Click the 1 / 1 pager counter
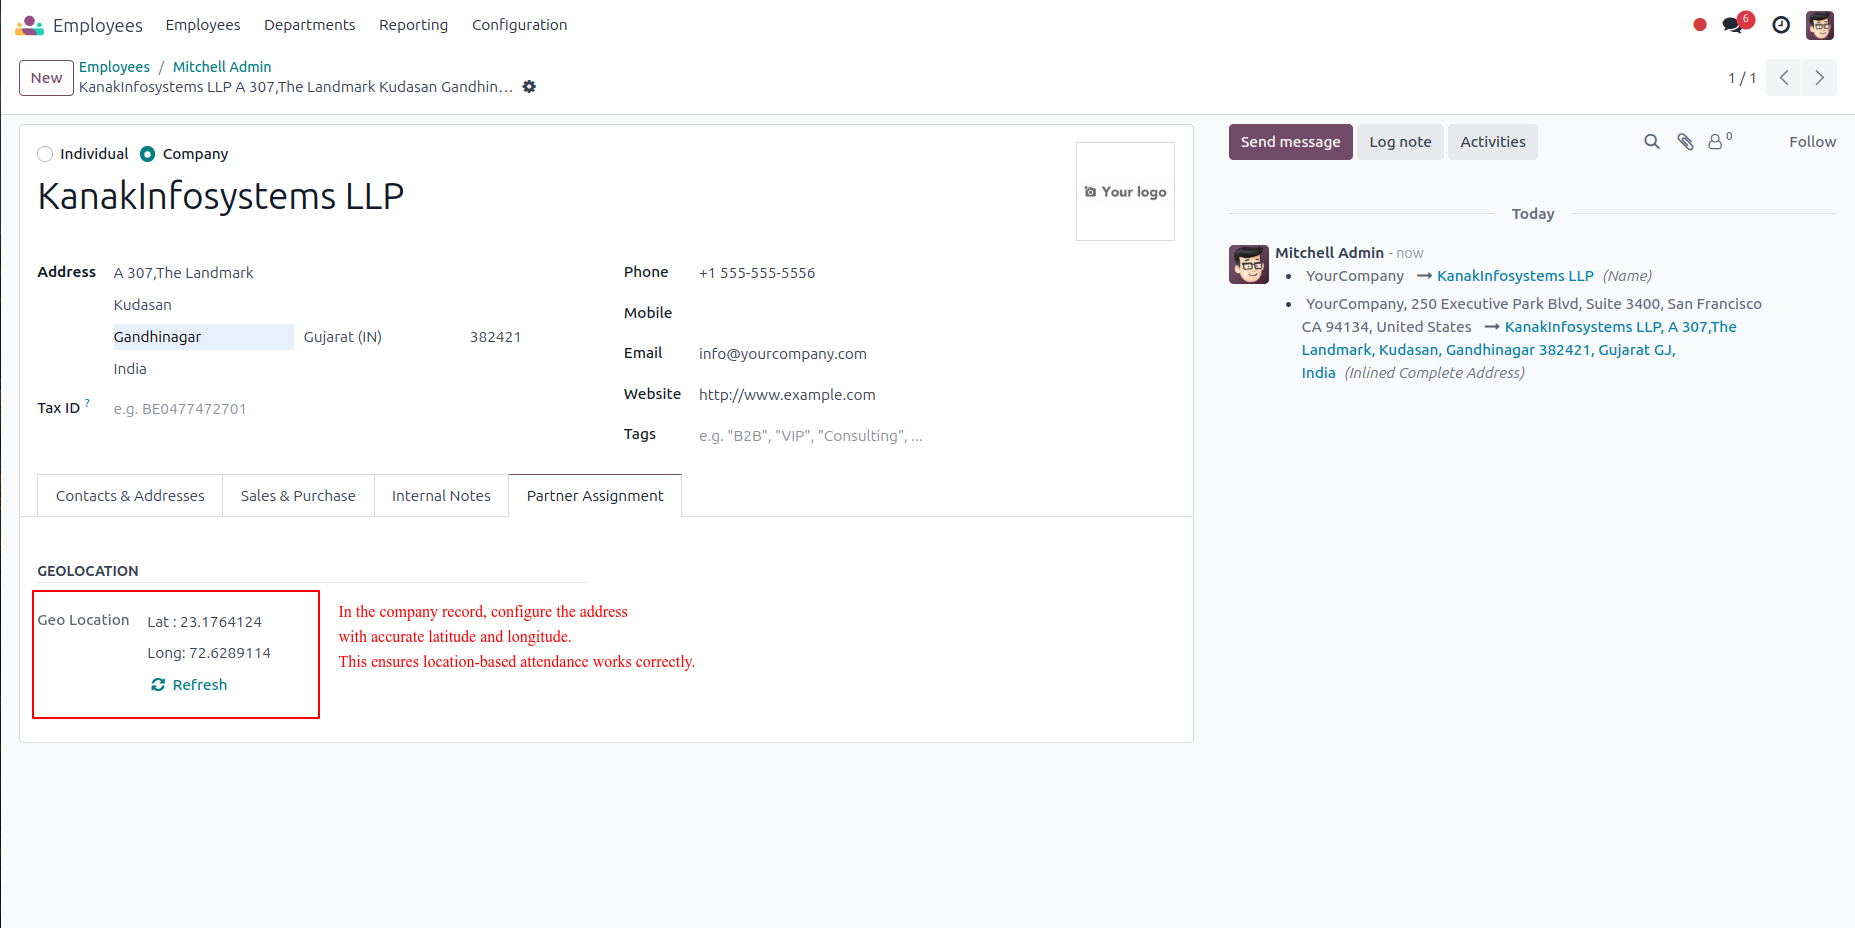The height and width of the screenshot is (928, 1855). (1742, 78)
